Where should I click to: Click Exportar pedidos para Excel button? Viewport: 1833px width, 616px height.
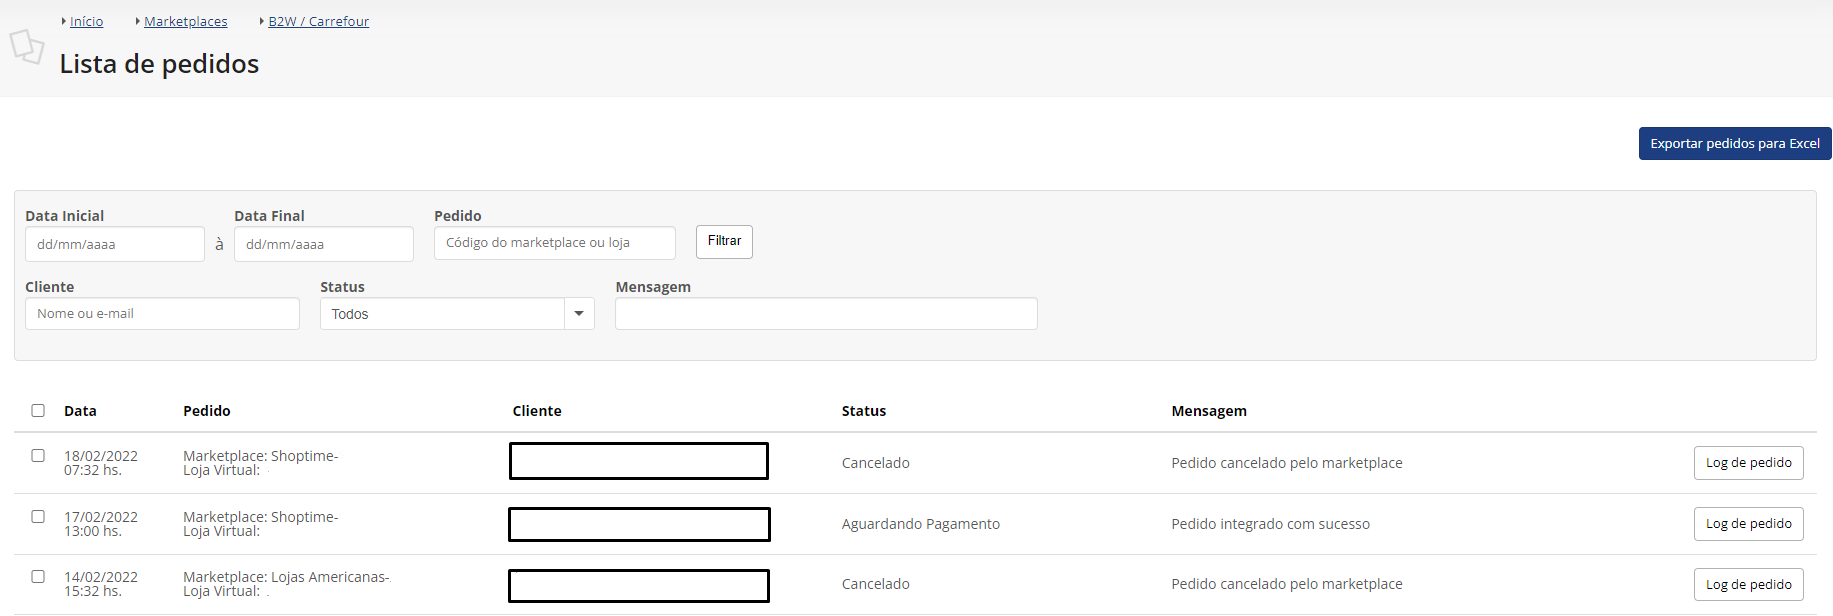(1734, 143)
